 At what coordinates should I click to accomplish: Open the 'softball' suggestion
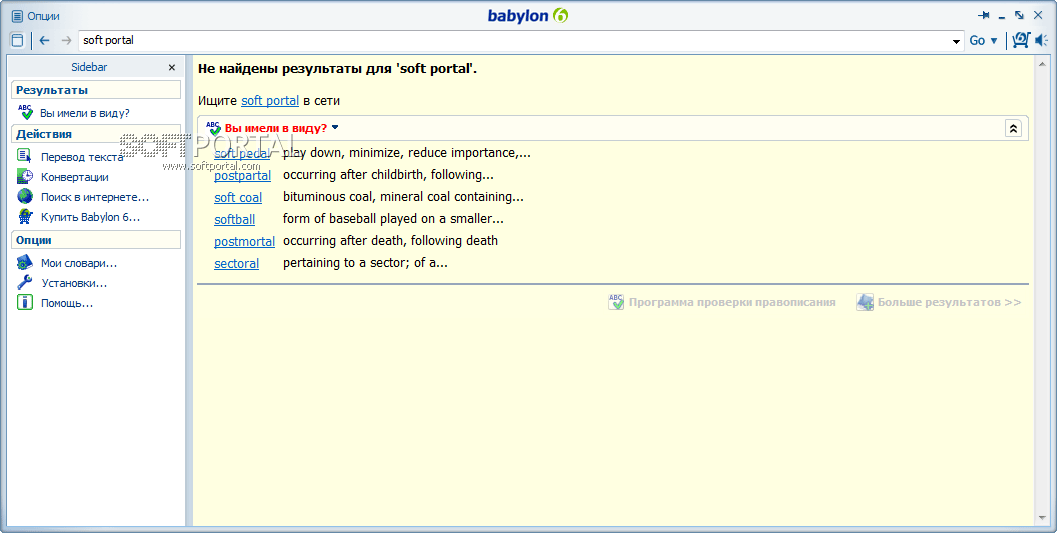tap(235, 220)
